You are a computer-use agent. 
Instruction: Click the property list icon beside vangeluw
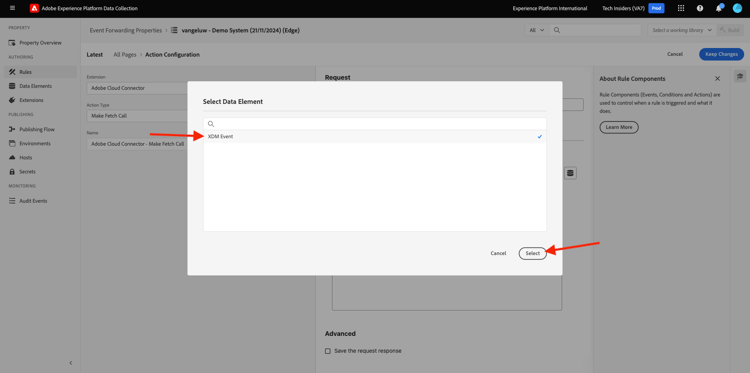point(175,30)
